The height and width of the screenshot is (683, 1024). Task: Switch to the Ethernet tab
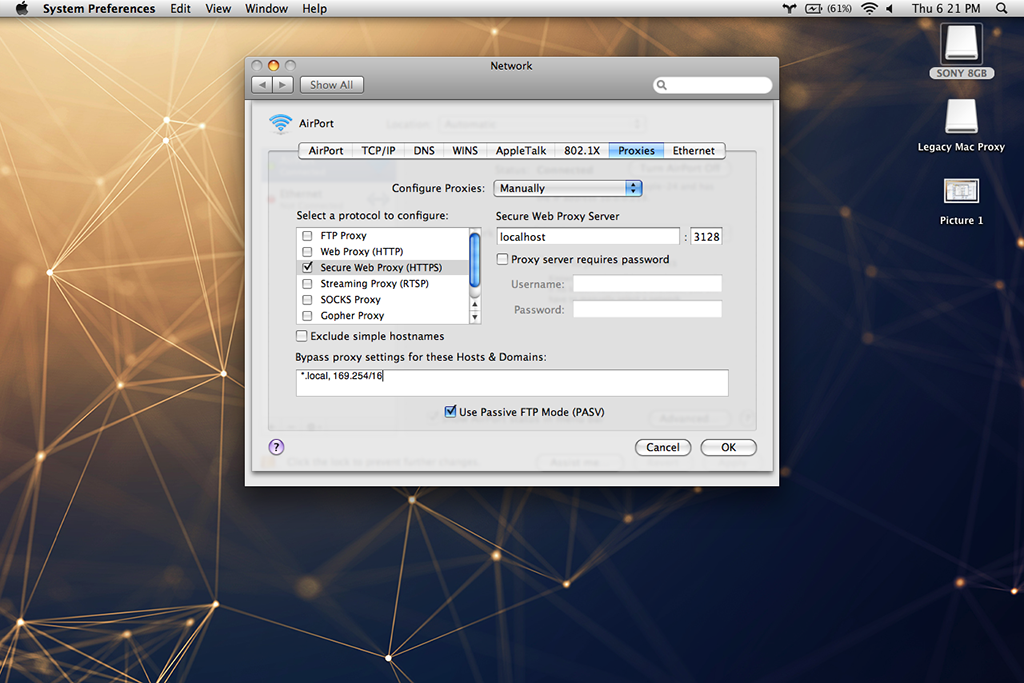(694, 151)
